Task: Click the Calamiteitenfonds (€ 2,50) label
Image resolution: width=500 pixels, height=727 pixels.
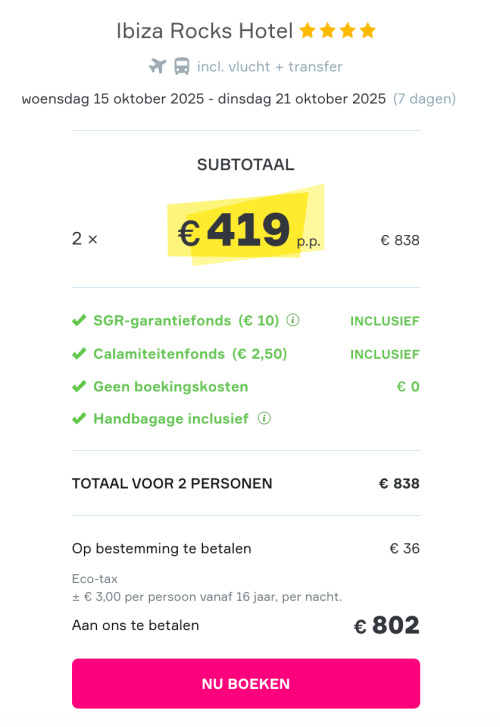Action: 190,354
